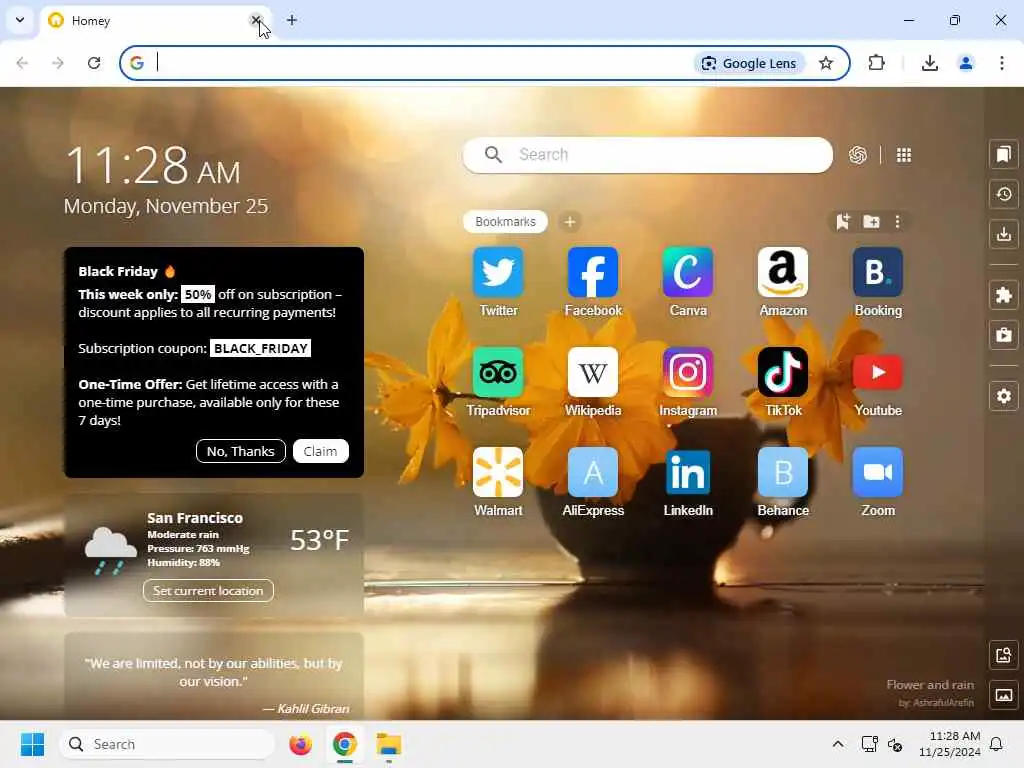Click Google Lens in address bar
The width and height of the screenshot is (1024, 768).
(x=748, y=63)
